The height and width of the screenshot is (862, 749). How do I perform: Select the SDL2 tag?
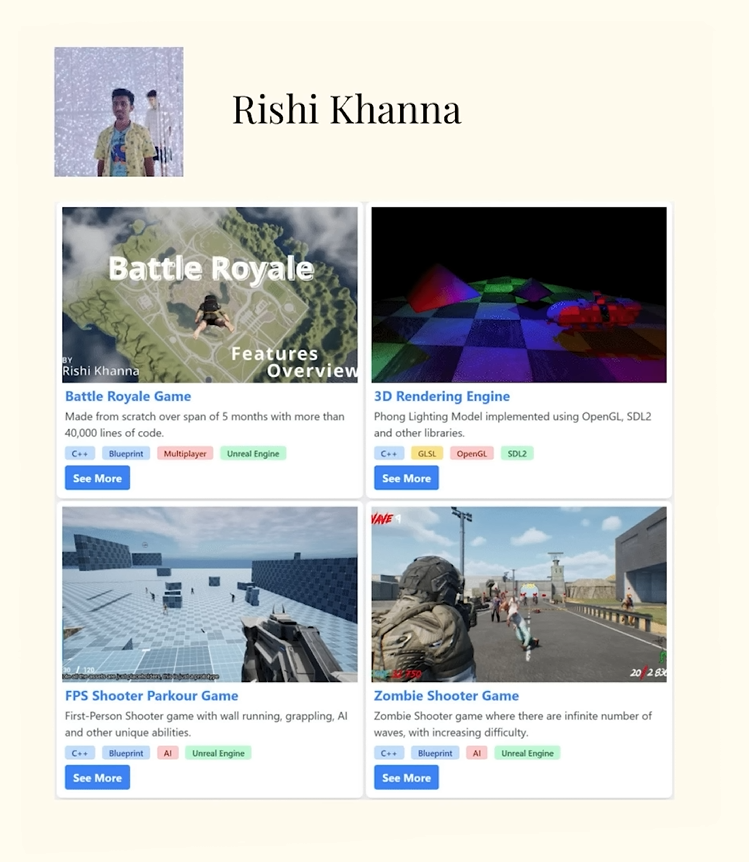[517, 454]
